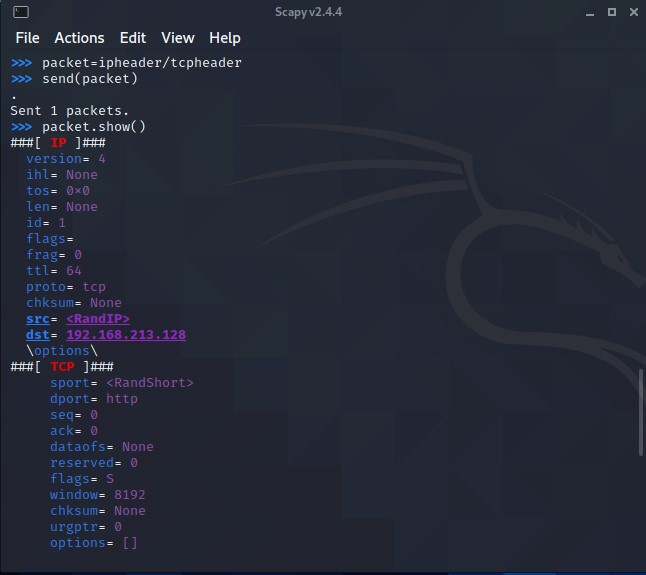Click the underlined src field label
The height and width of the screenshot is (575, 646).
point(38,319)
